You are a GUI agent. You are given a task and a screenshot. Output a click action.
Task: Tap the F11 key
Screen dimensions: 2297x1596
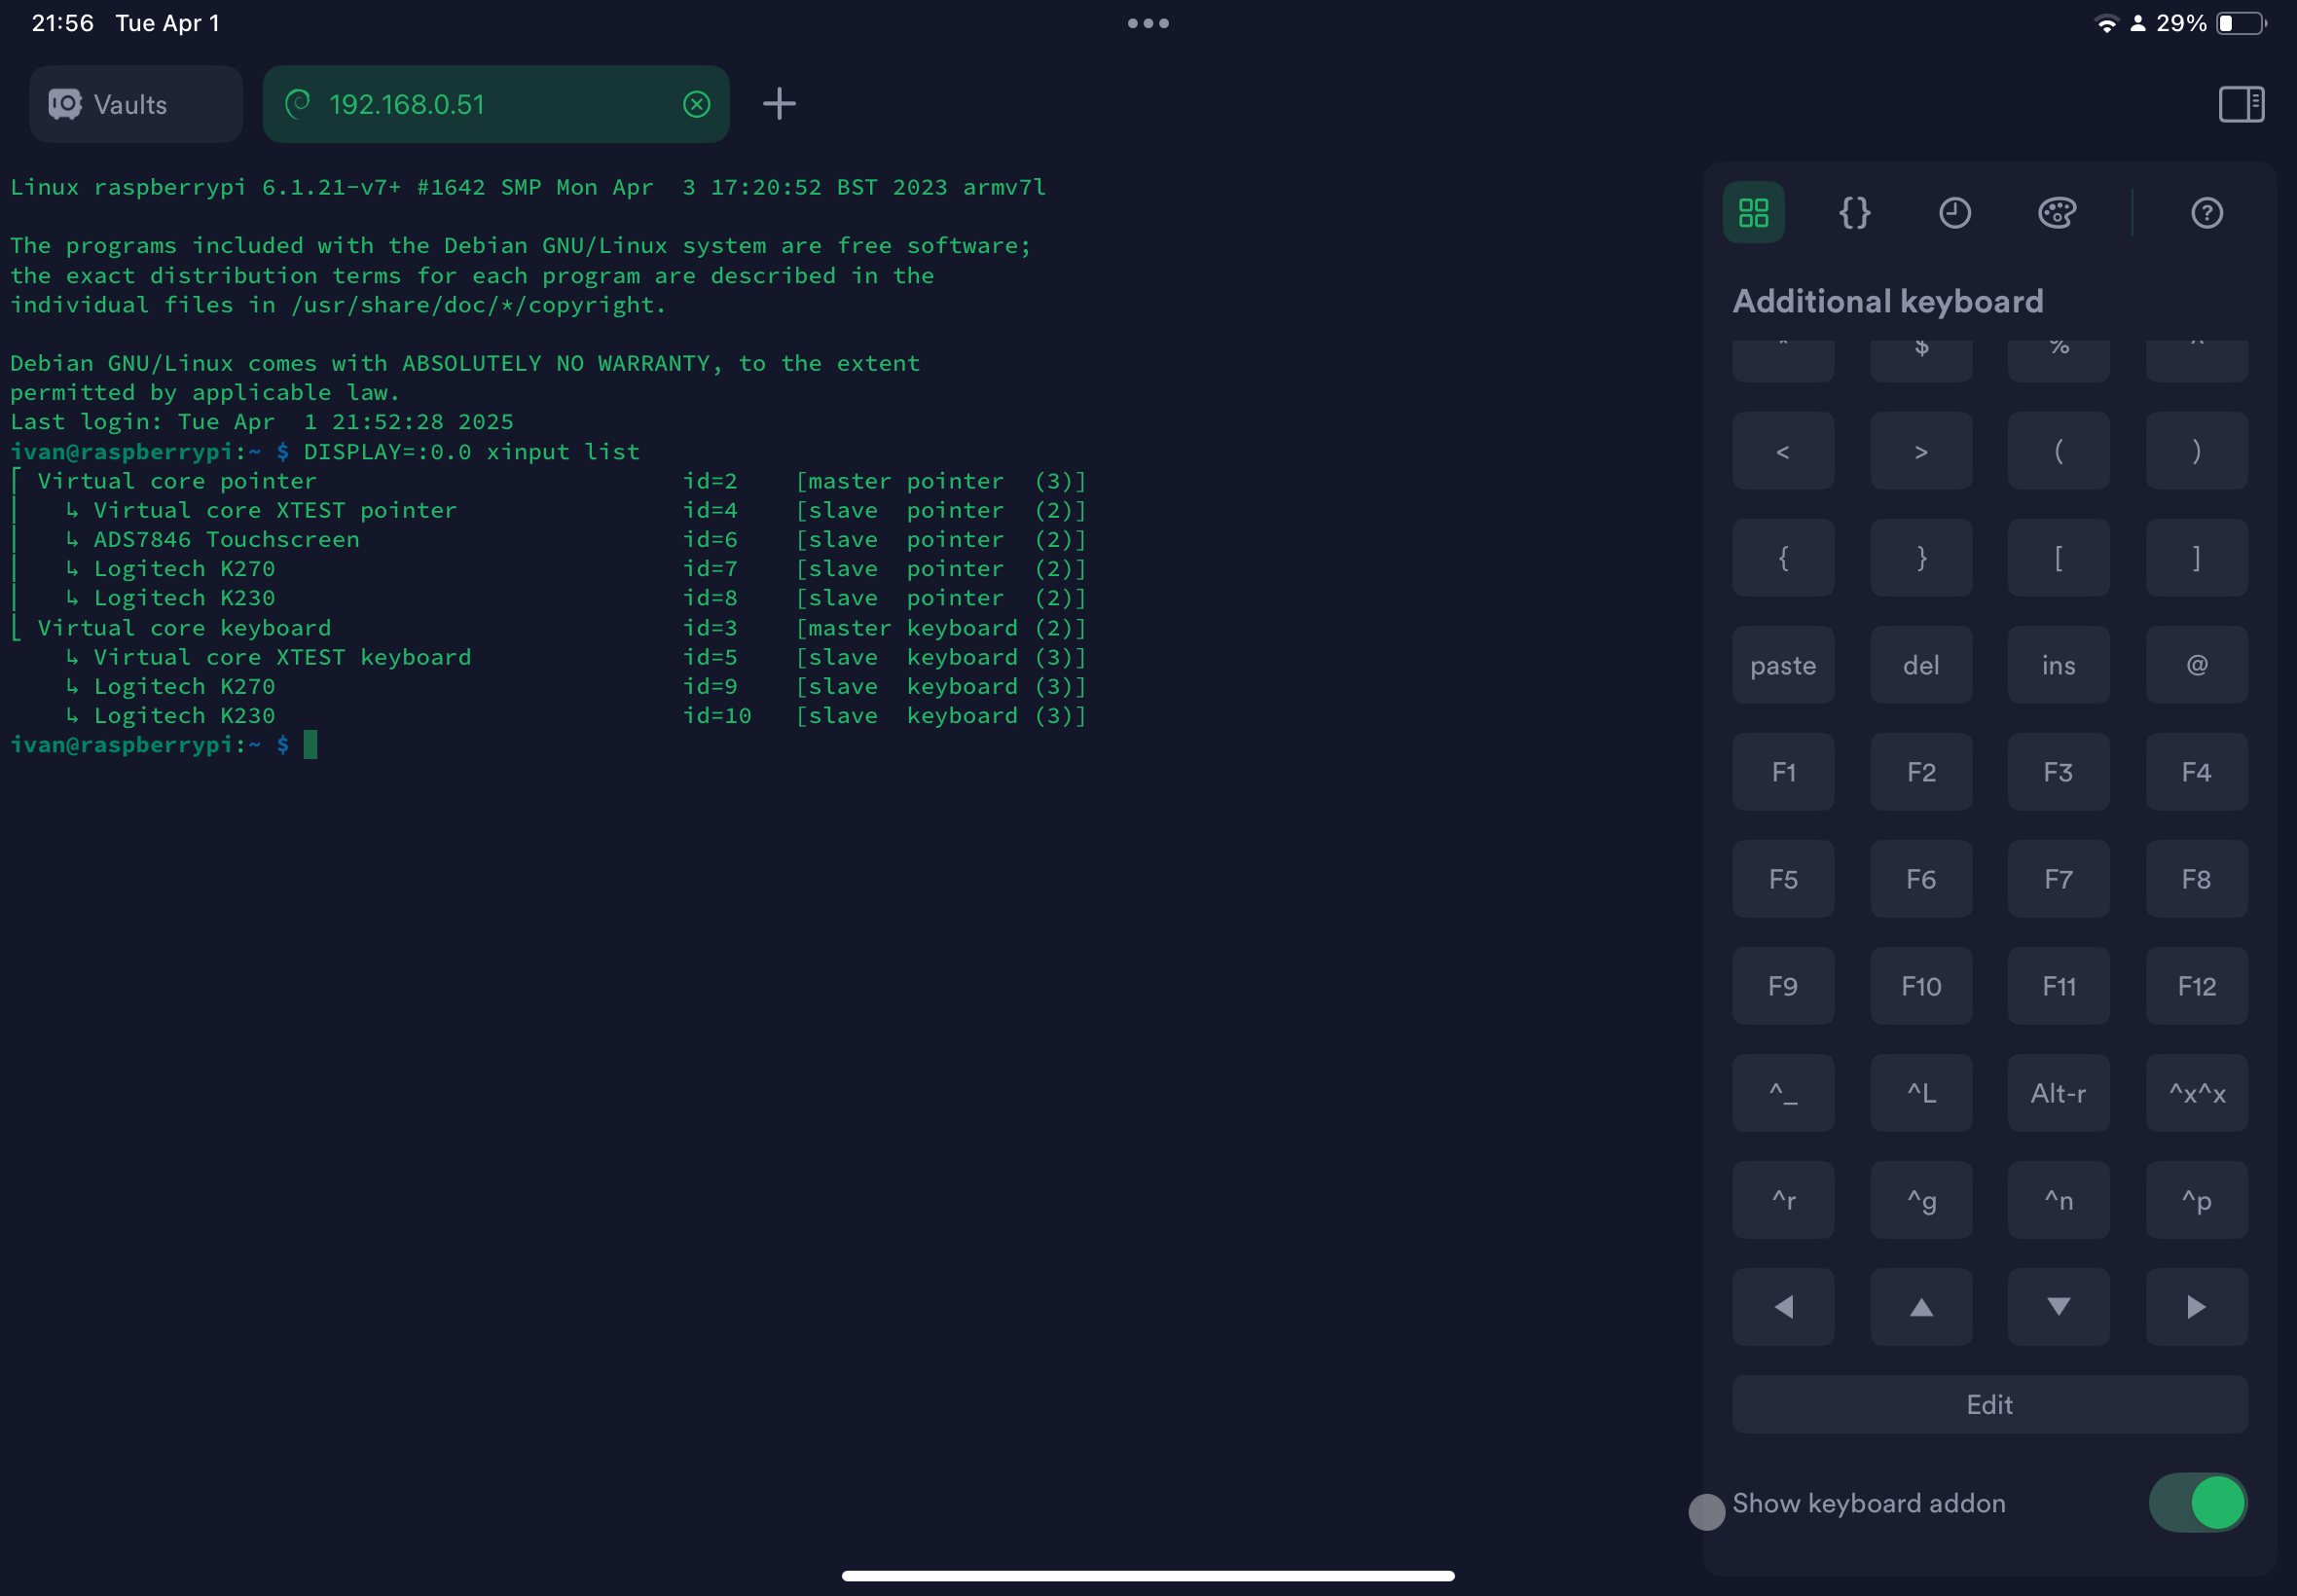click(2058, 986)
